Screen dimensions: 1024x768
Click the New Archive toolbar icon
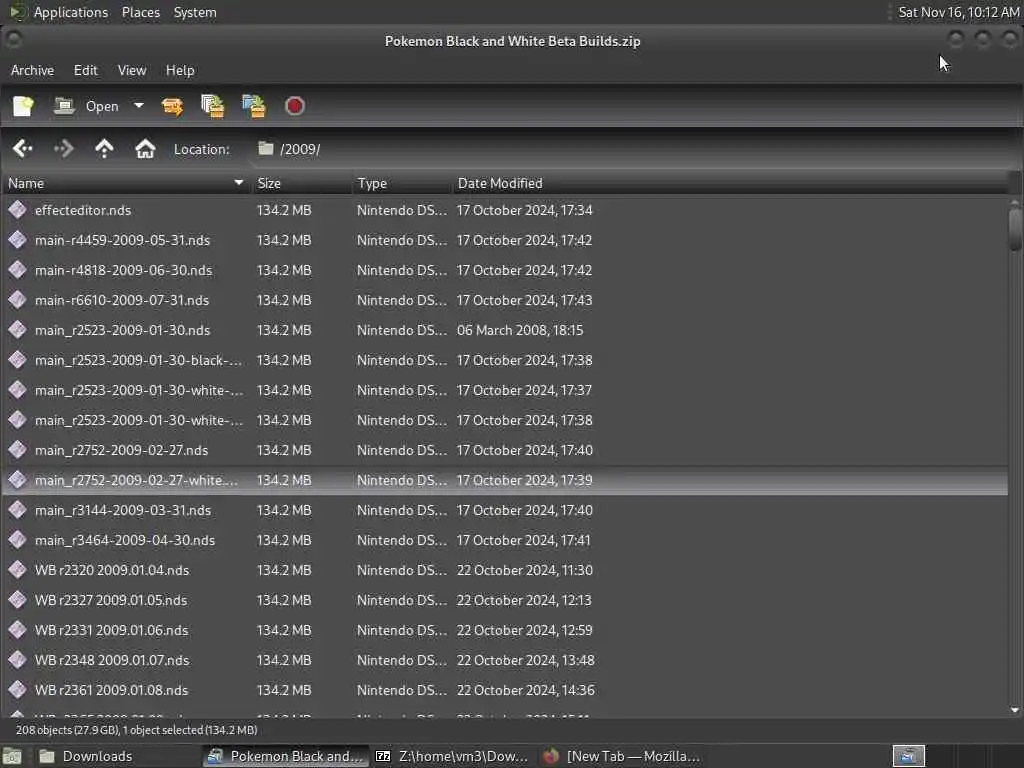[x=23, y=106]
